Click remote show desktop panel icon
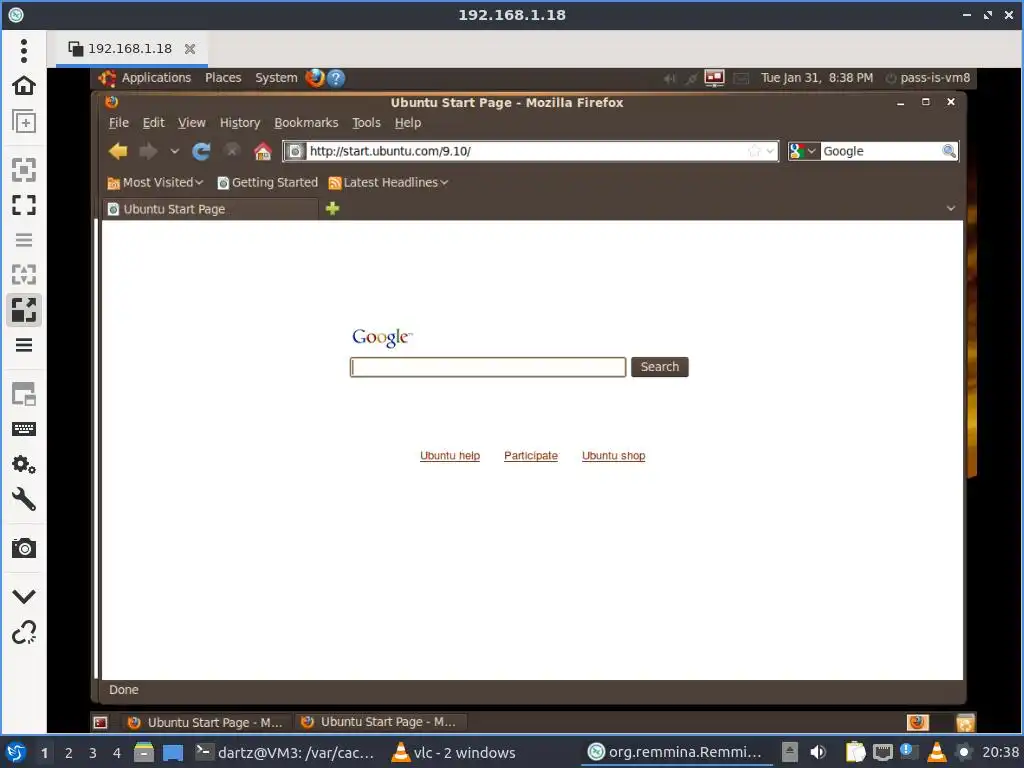This screenshot has height=768, width=1024. coord(101,722)
